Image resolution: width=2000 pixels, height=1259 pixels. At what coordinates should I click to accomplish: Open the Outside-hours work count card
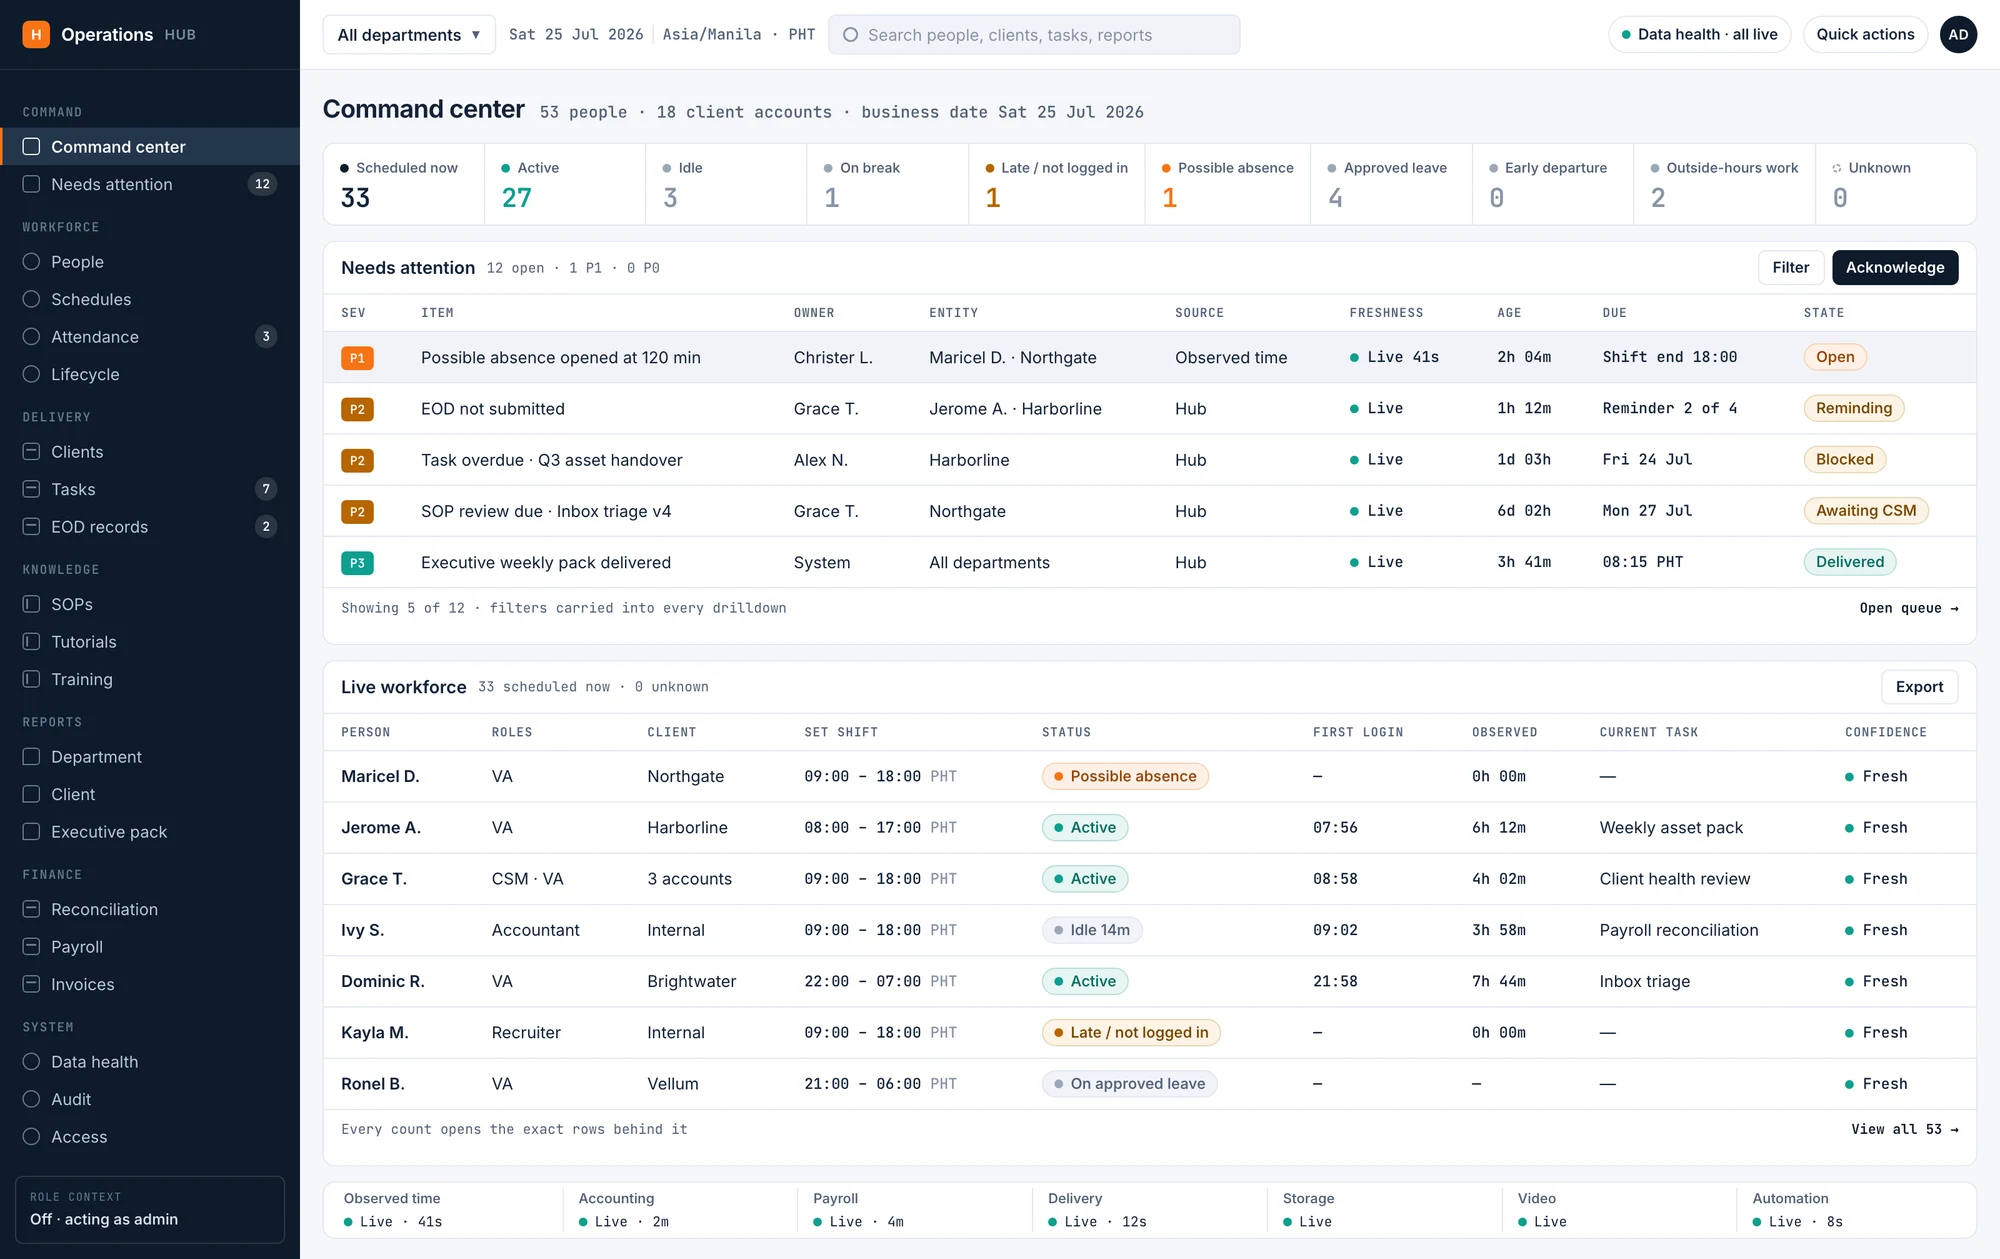coord(1725,184)
